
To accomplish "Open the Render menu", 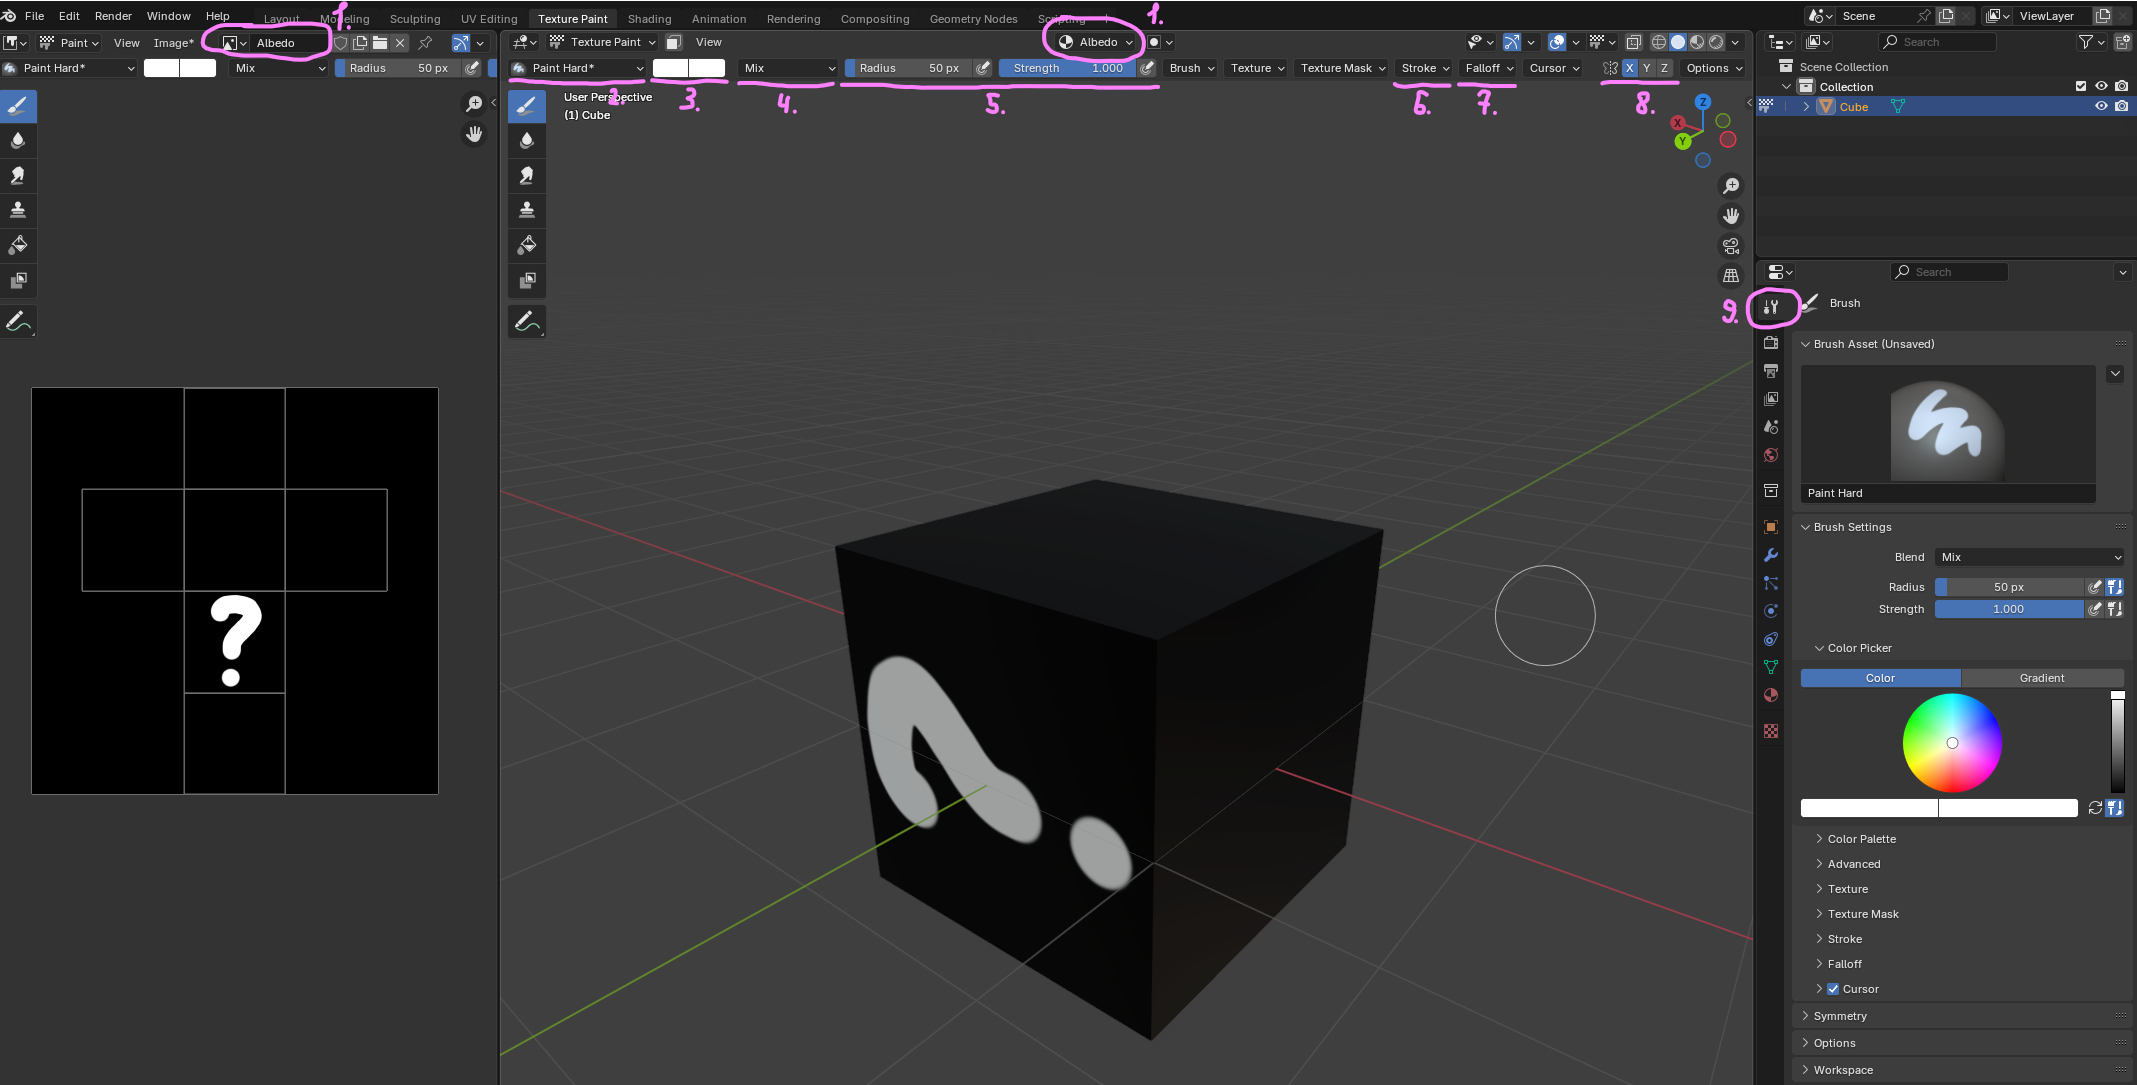I will [113, 16].
